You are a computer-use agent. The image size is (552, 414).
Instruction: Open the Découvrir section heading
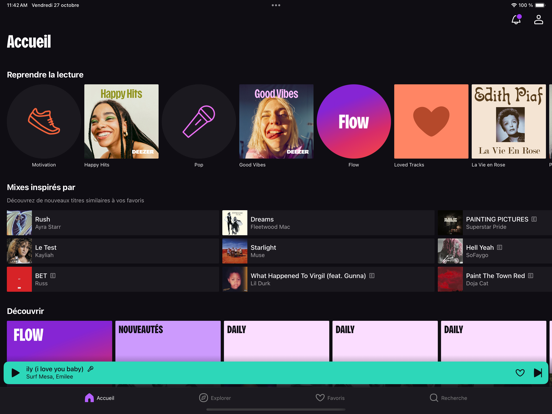[25, 311]
